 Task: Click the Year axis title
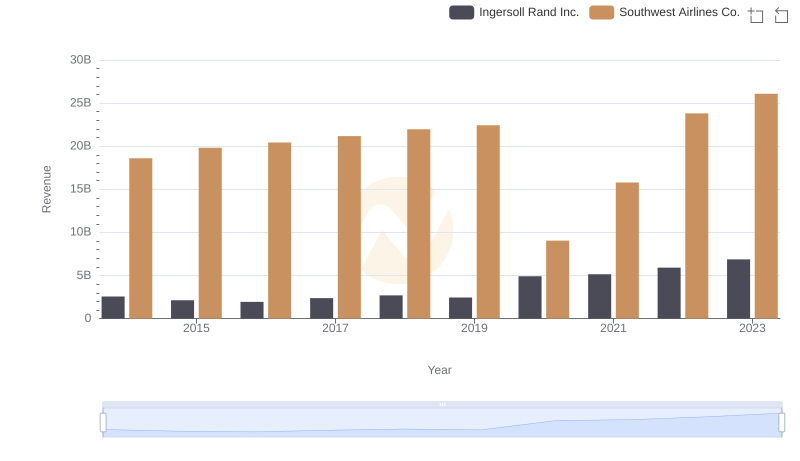439,370
